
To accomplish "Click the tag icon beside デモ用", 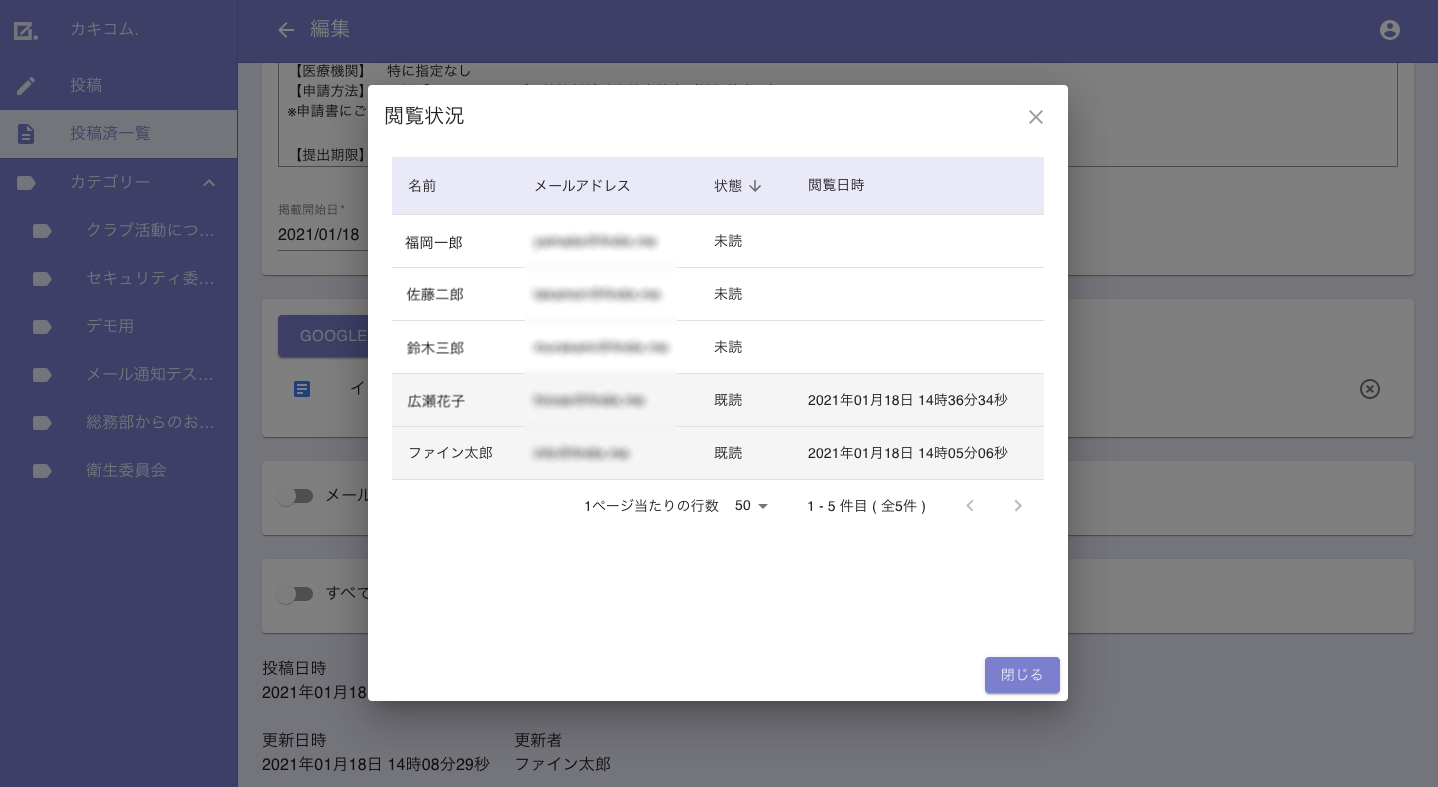I will pos(42,327).
